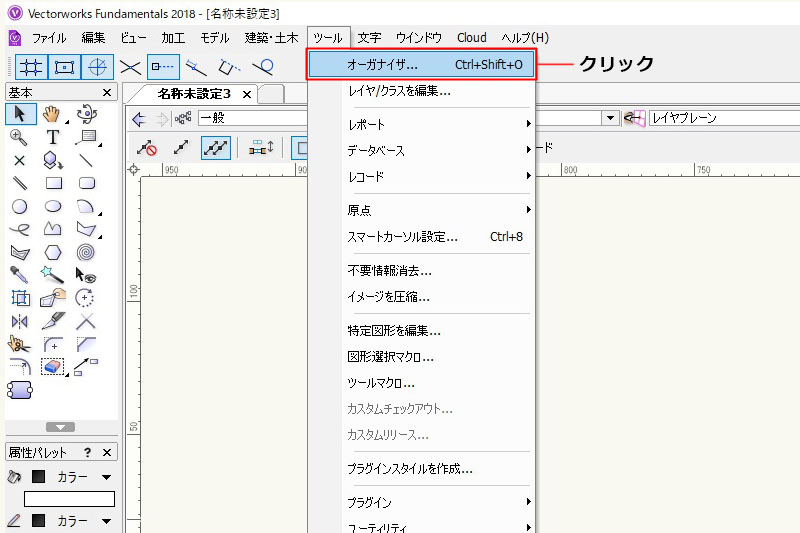Click the black pen color swatch

click(38, 521)
